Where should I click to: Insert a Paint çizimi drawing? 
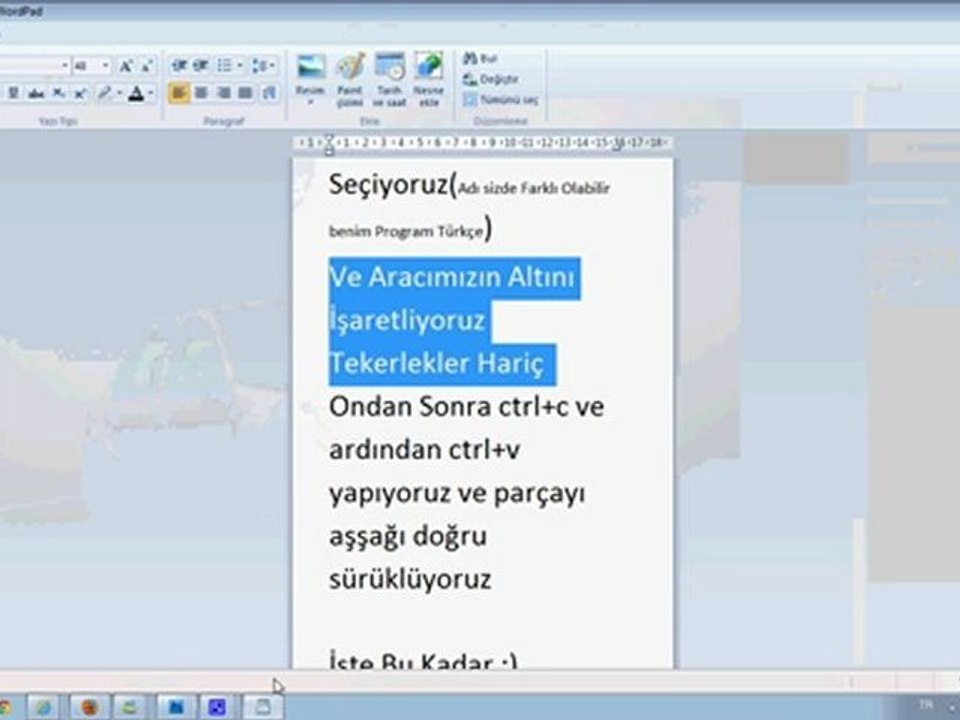(x=350, y=80)
